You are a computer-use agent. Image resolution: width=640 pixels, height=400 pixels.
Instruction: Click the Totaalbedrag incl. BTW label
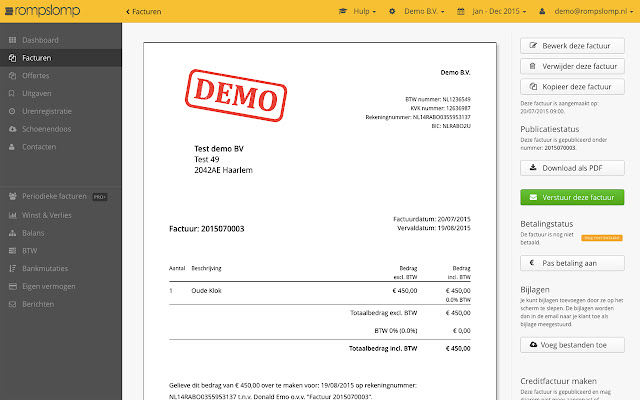pyautogui.click(x=383, y=349)
